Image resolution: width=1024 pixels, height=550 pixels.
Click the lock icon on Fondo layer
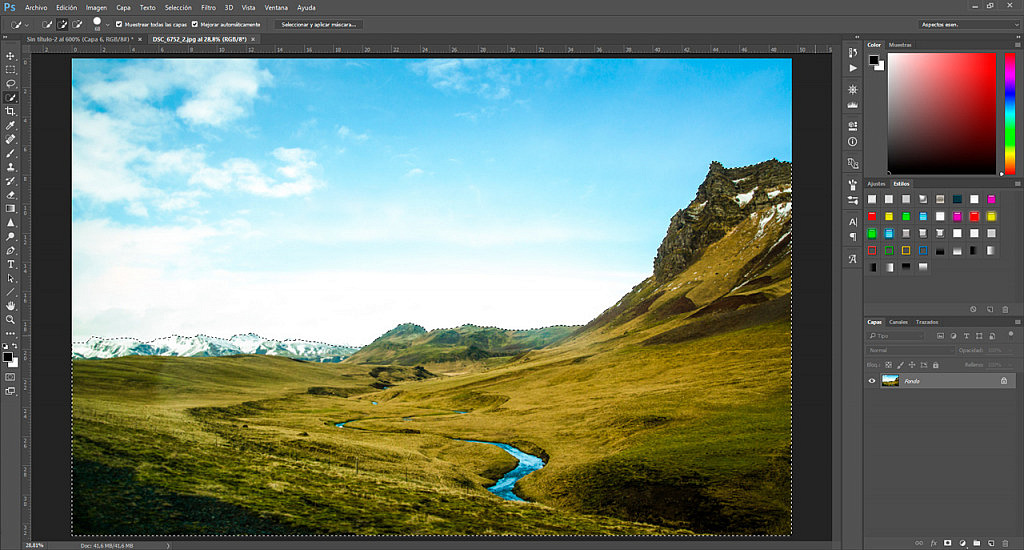[x=1004, y=381]
